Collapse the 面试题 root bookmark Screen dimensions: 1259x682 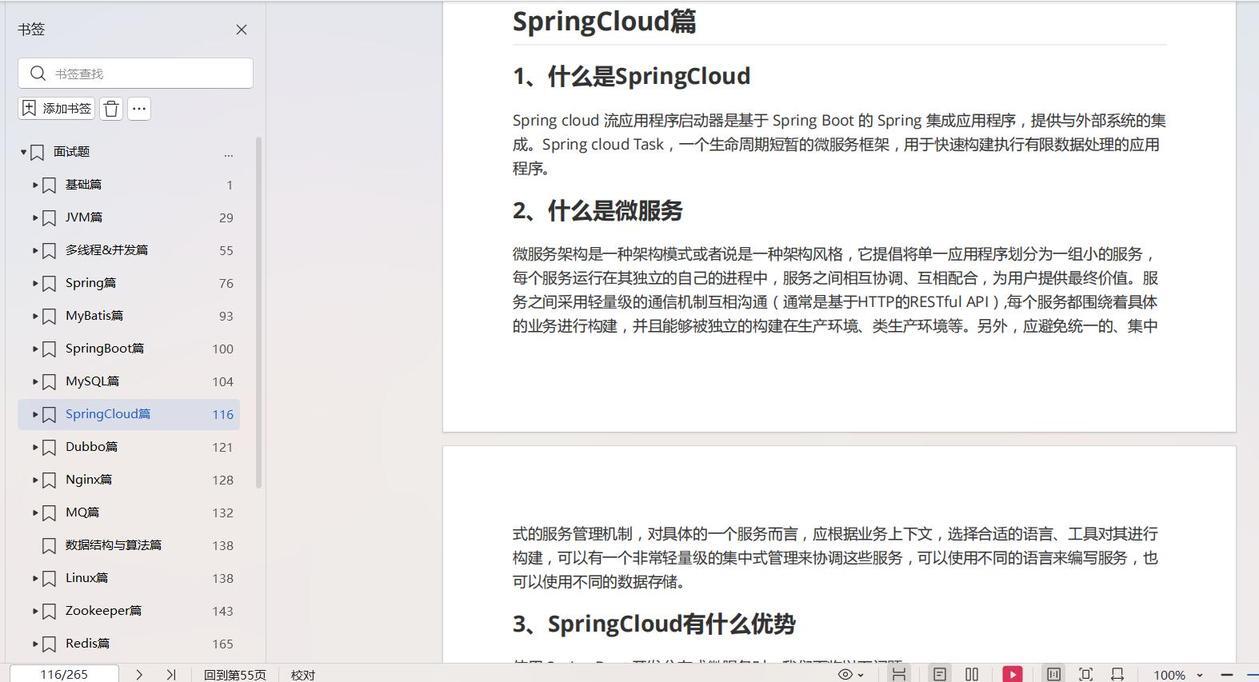pos(23,152)
